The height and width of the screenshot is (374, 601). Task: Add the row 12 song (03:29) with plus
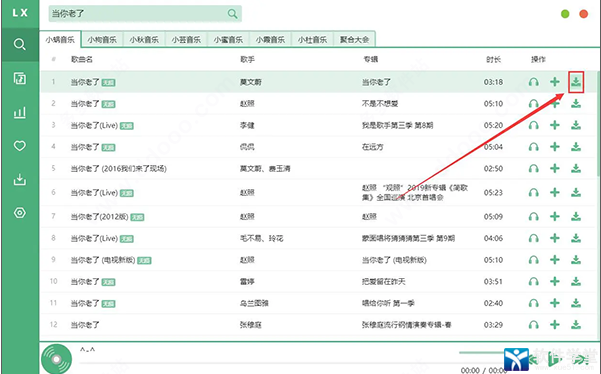555,325
